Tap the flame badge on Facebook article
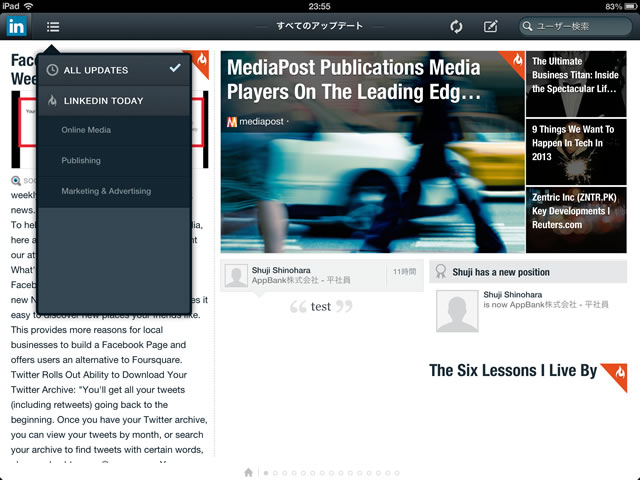 [x=200, y=61]
